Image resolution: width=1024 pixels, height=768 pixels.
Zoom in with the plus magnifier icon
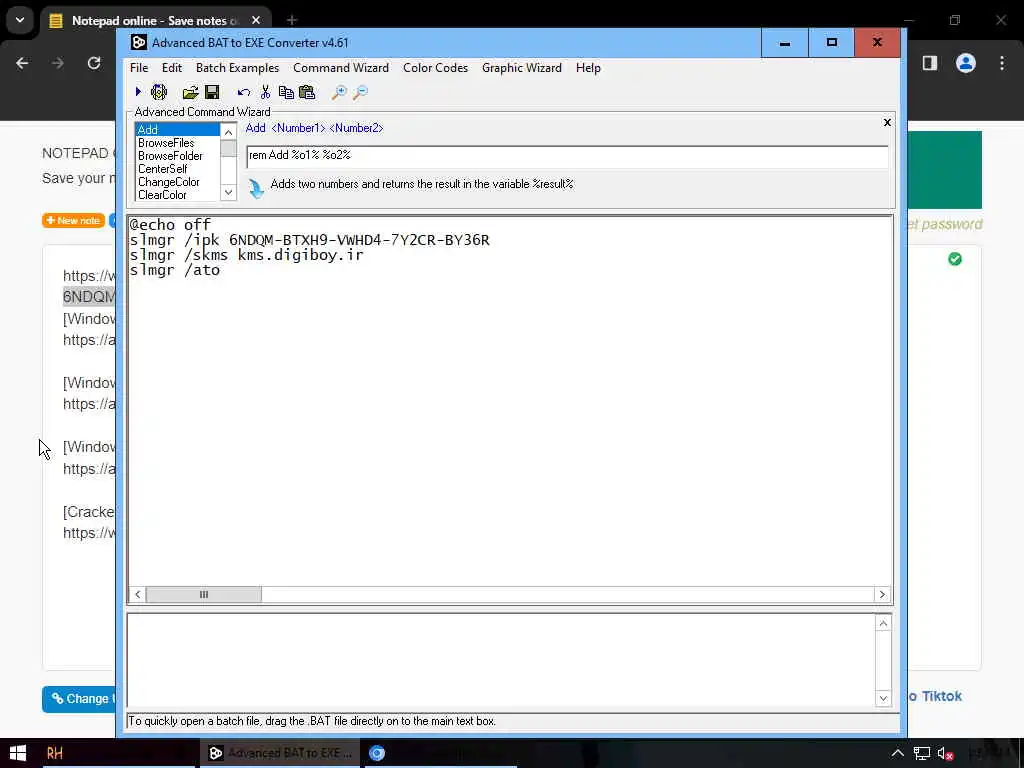(339, 92)
